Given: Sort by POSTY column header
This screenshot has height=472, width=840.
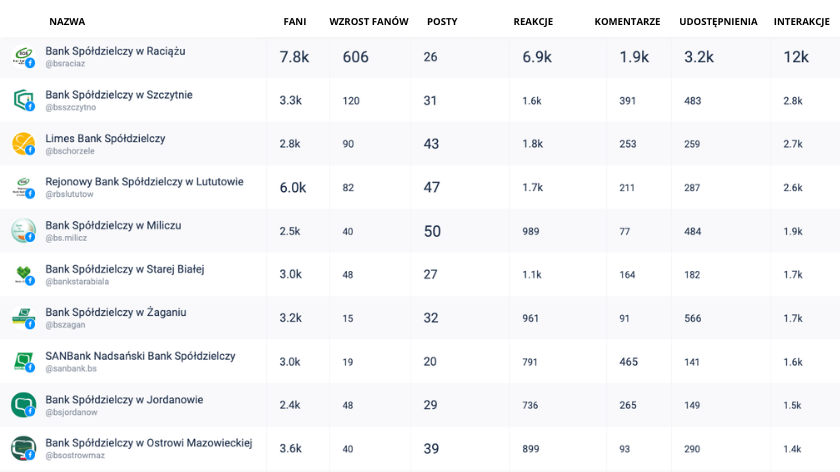Looking at the screenshot, I should [x=442, y=21].
